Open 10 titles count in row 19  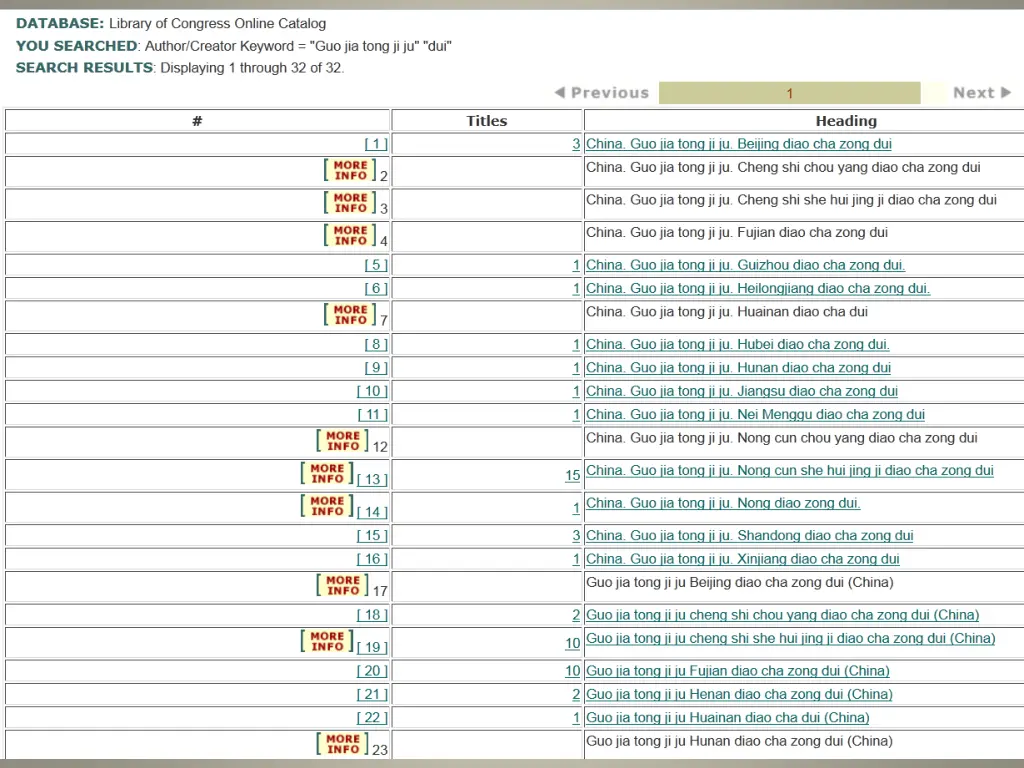tap(572, 644)
